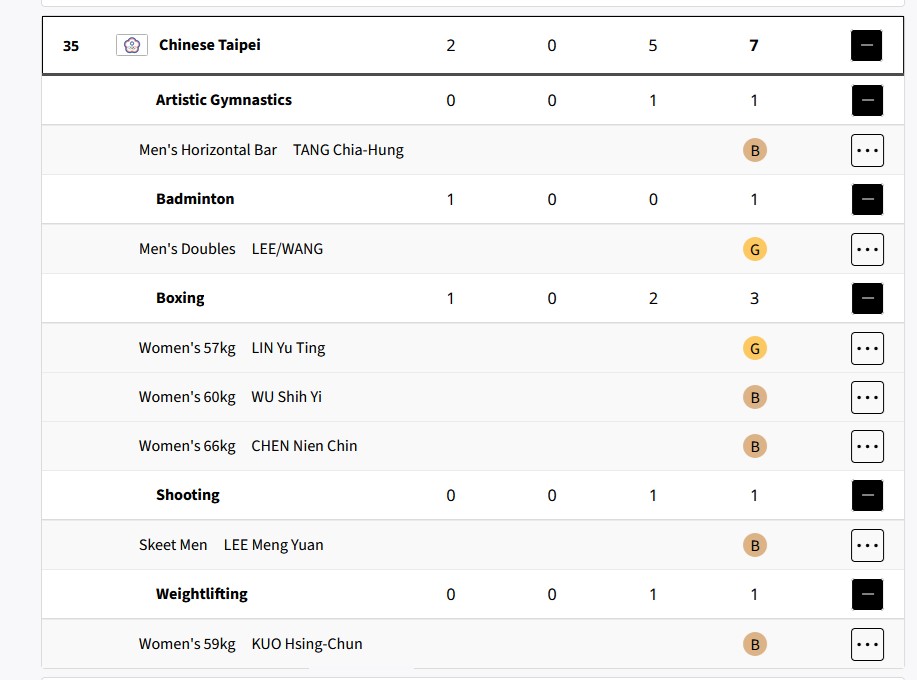This screenshot has height=680, width=917.
Task: Open the Men's Horizontal Bar event entry
Action: click(207, 149)
